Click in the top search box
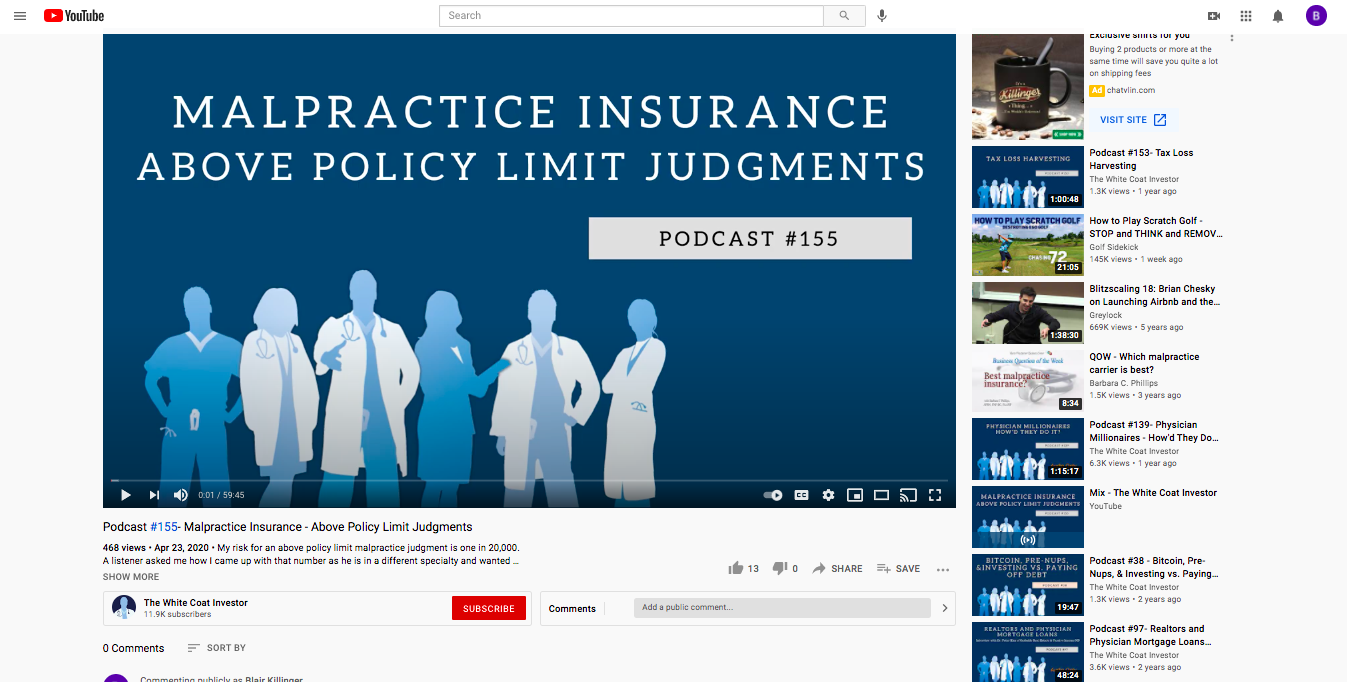This screenshot has width=1347, height=682. coord(631,16)
